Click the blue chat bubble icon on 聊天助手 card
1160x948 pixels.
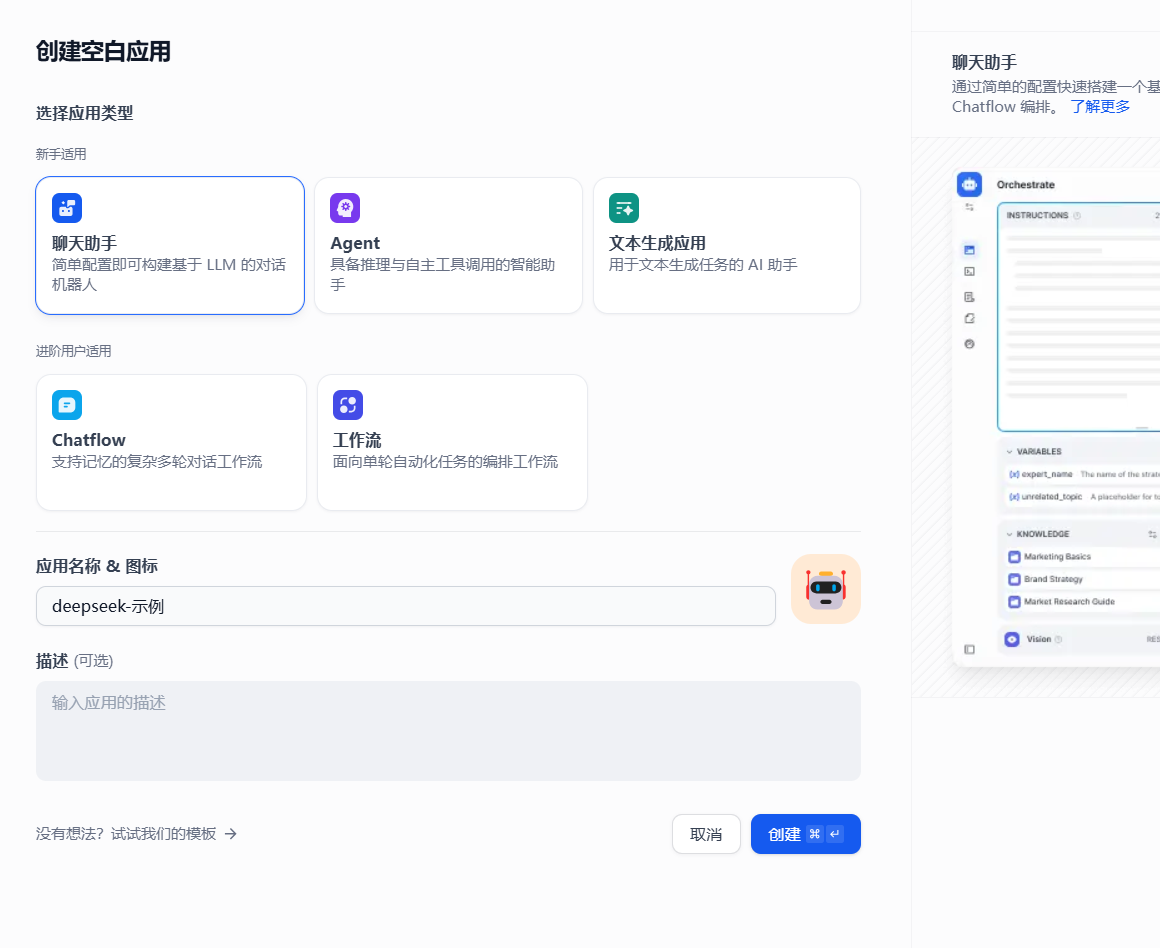point(67,207)
